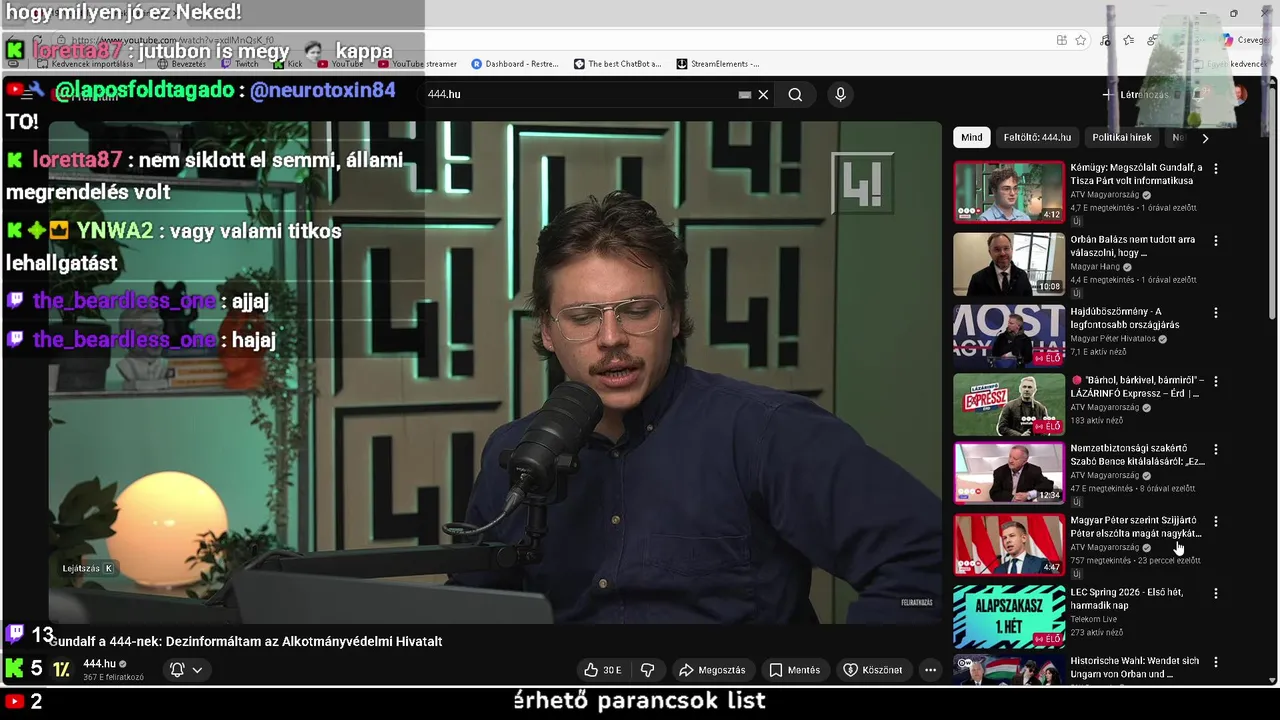
Task: Select the Politikai hírek filter chip
Action: [1122, 138]
